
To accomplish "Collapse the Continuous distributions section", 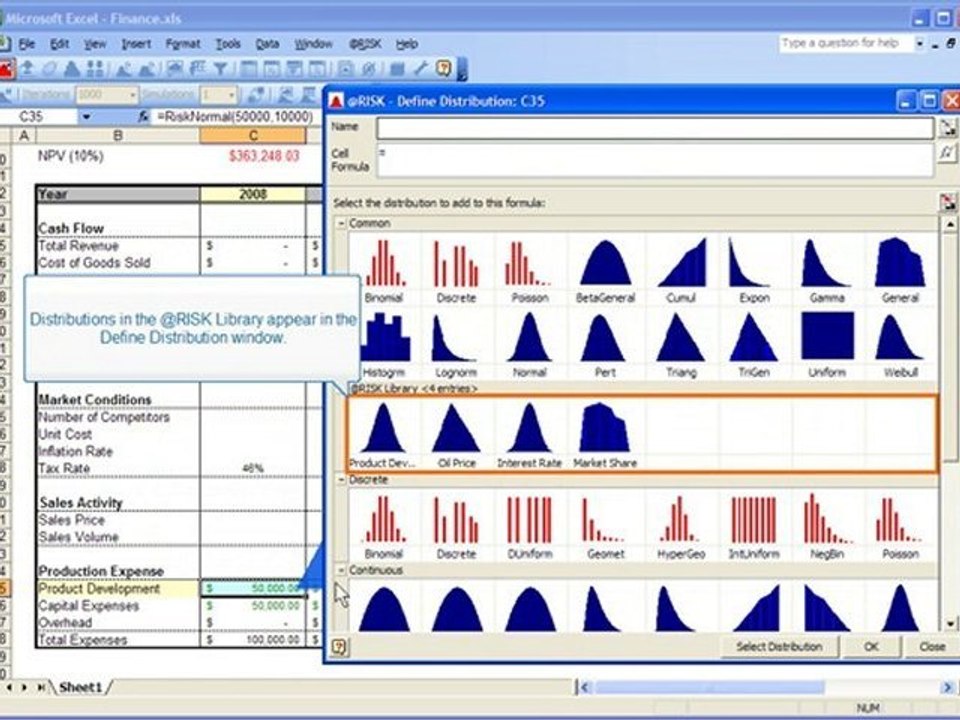I will point(342,570).
